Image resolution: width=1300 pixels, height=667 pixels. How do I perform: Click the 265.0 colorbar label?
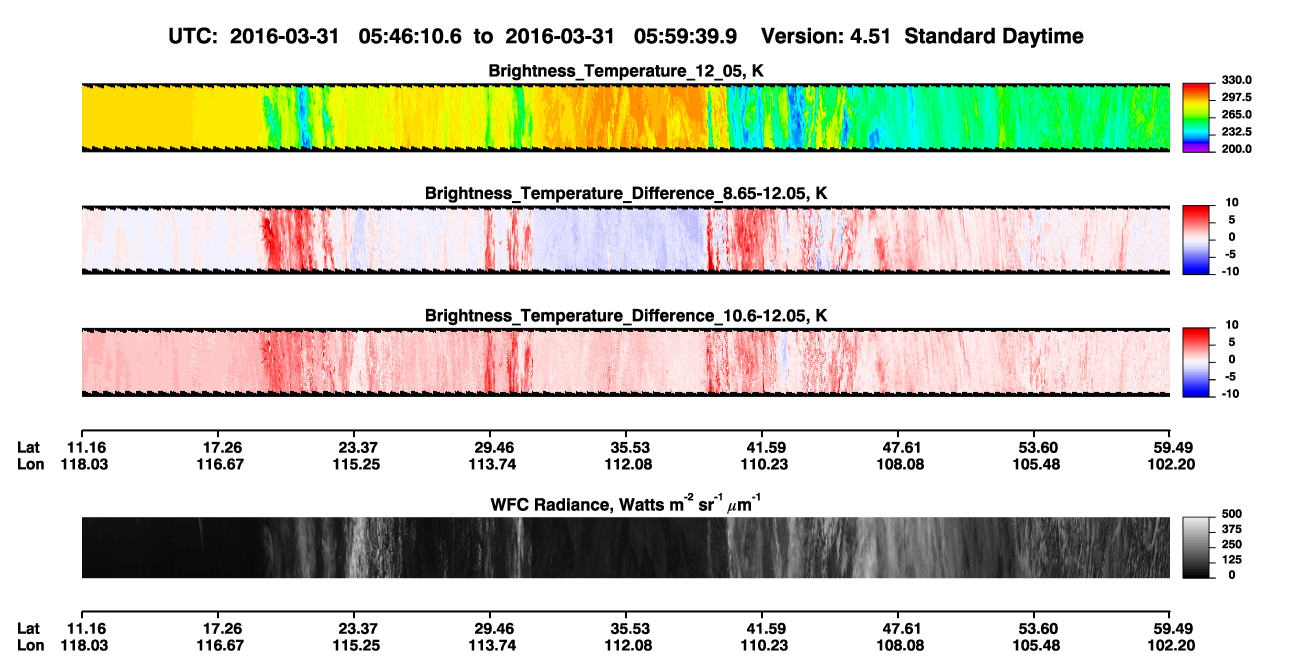pyautogui.click(x=1237, y=114)
